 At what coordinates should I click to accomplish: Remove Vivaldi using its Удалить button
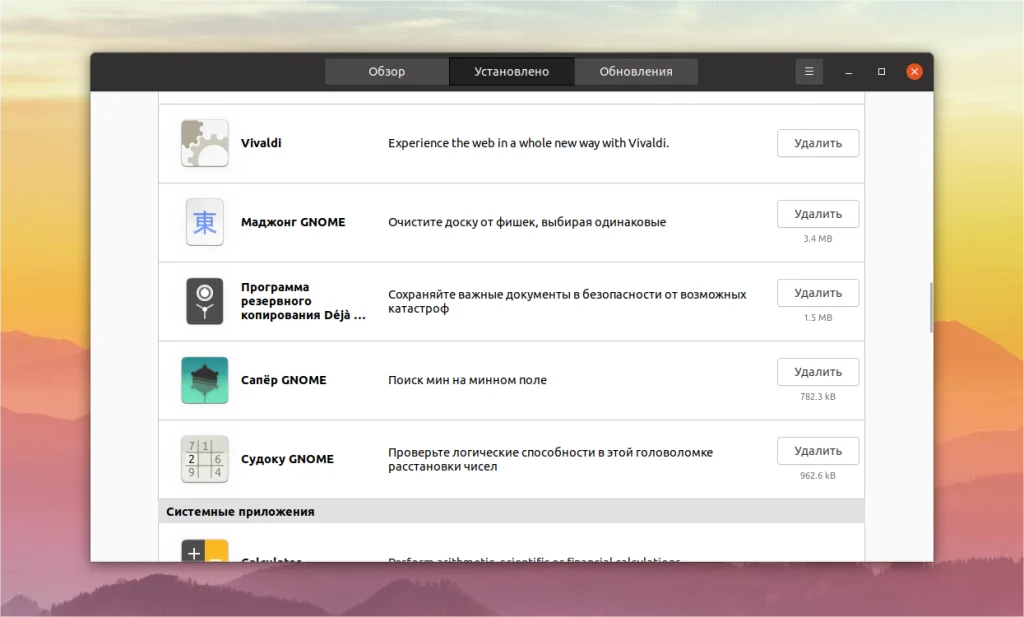point(817,142)
